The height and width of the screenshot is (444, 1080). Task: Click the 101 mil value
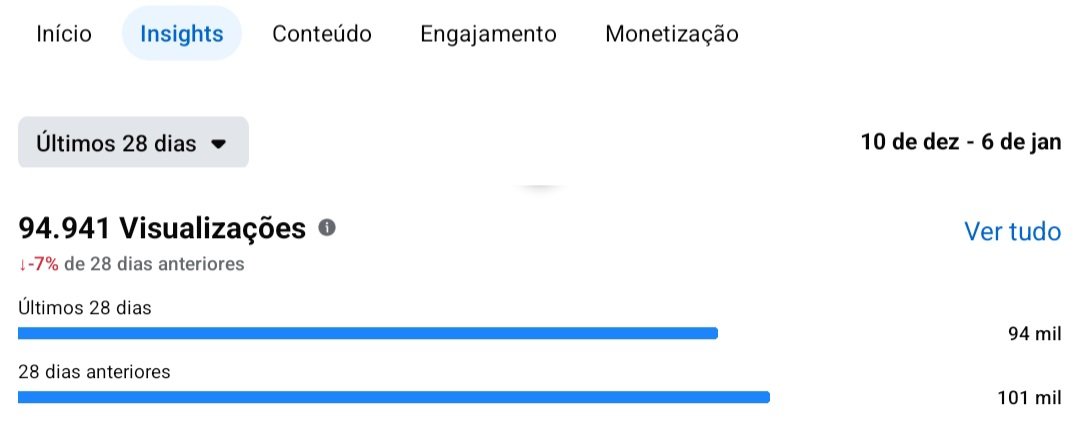click(x=1029, y=398)
